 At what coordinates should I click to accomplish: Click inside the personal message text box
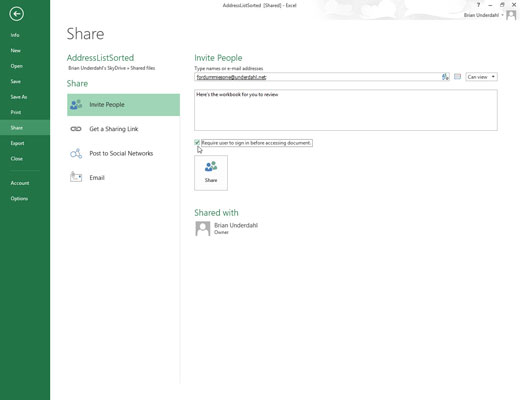pyautogui.click(x=346, y=110)
